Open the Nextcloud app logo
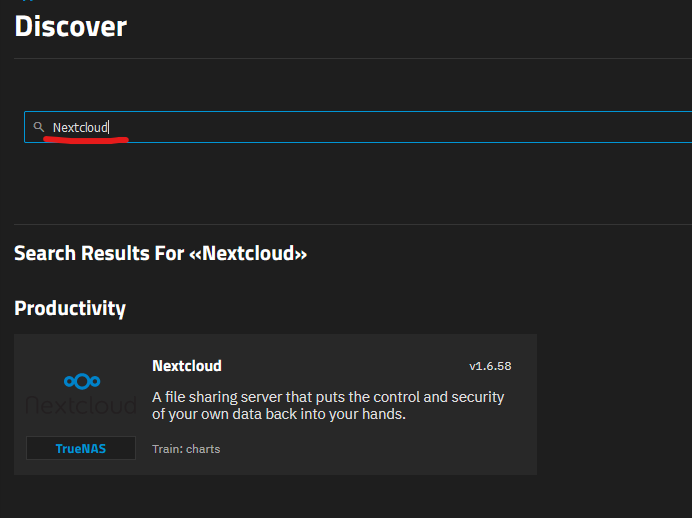This screenshot has height=518, width=692. click(81, 394)
